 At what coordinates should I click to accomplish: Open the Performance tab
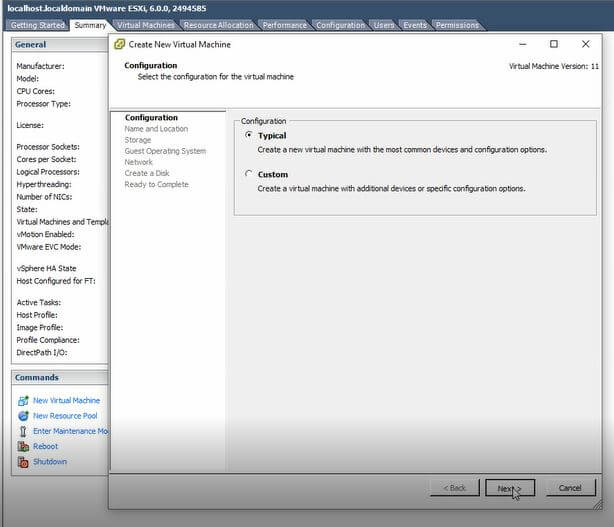[285, 25]
